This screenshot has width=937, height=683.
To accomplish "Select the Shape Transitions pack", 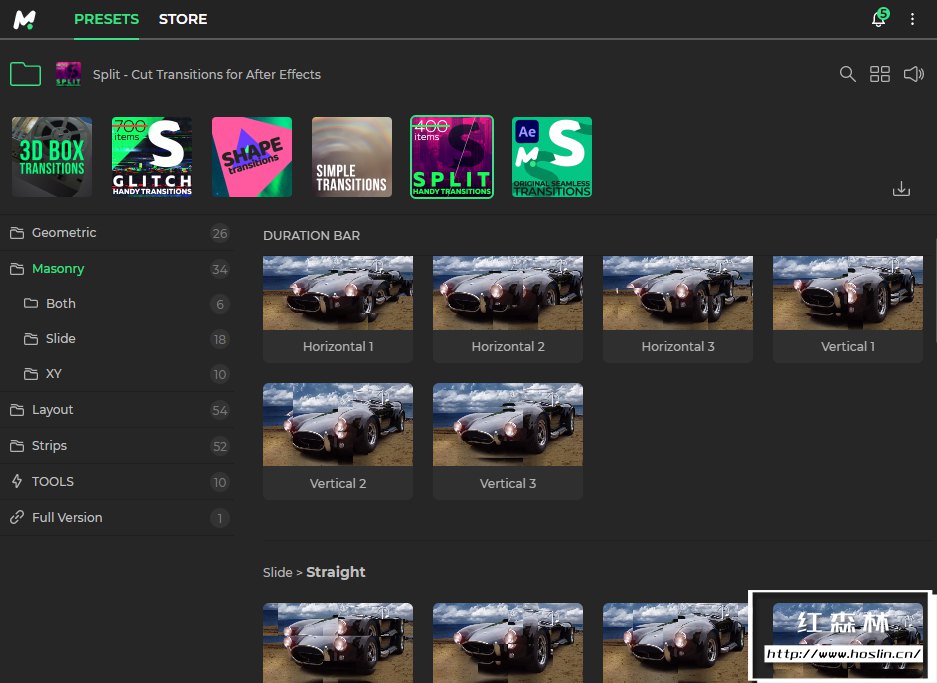I will (x=252, y=157).
